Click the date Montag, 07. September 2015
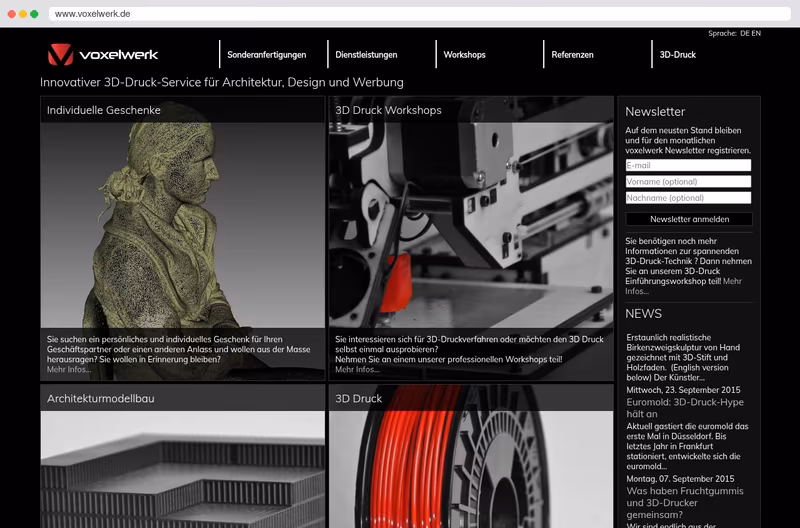 pos(680,479)
